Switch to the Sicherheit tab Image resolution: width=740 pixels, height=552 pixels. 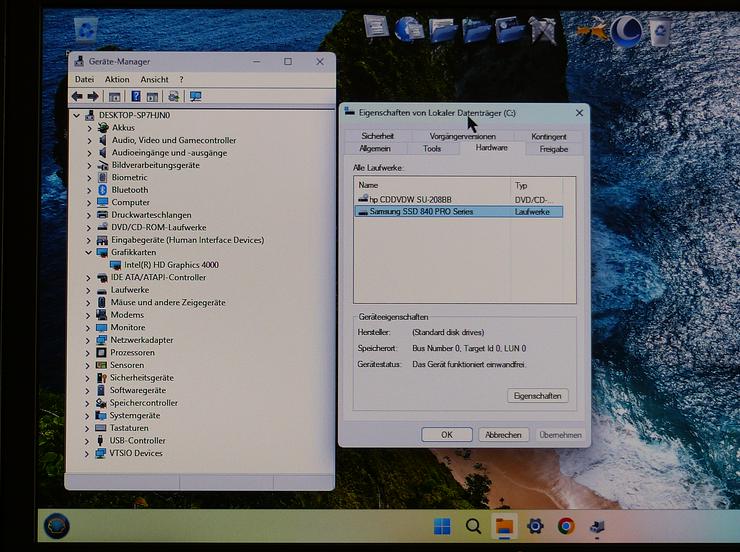coord(378,136)
